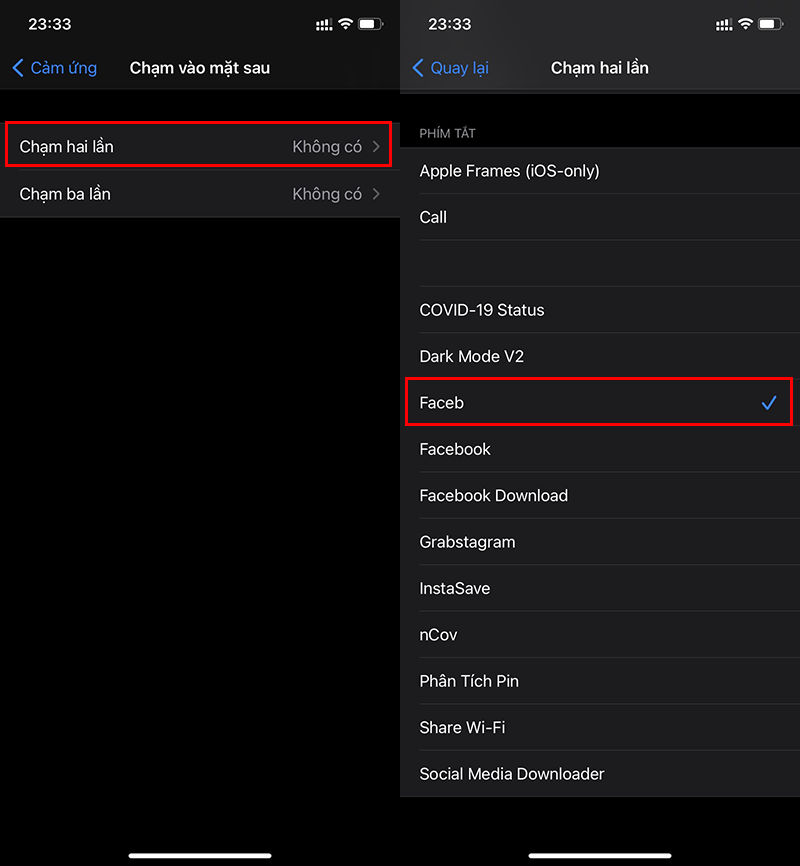This screenshot has width=800, height=866.
Task: Tap the blue checkmark on Faceb
Action: point(768,403)
